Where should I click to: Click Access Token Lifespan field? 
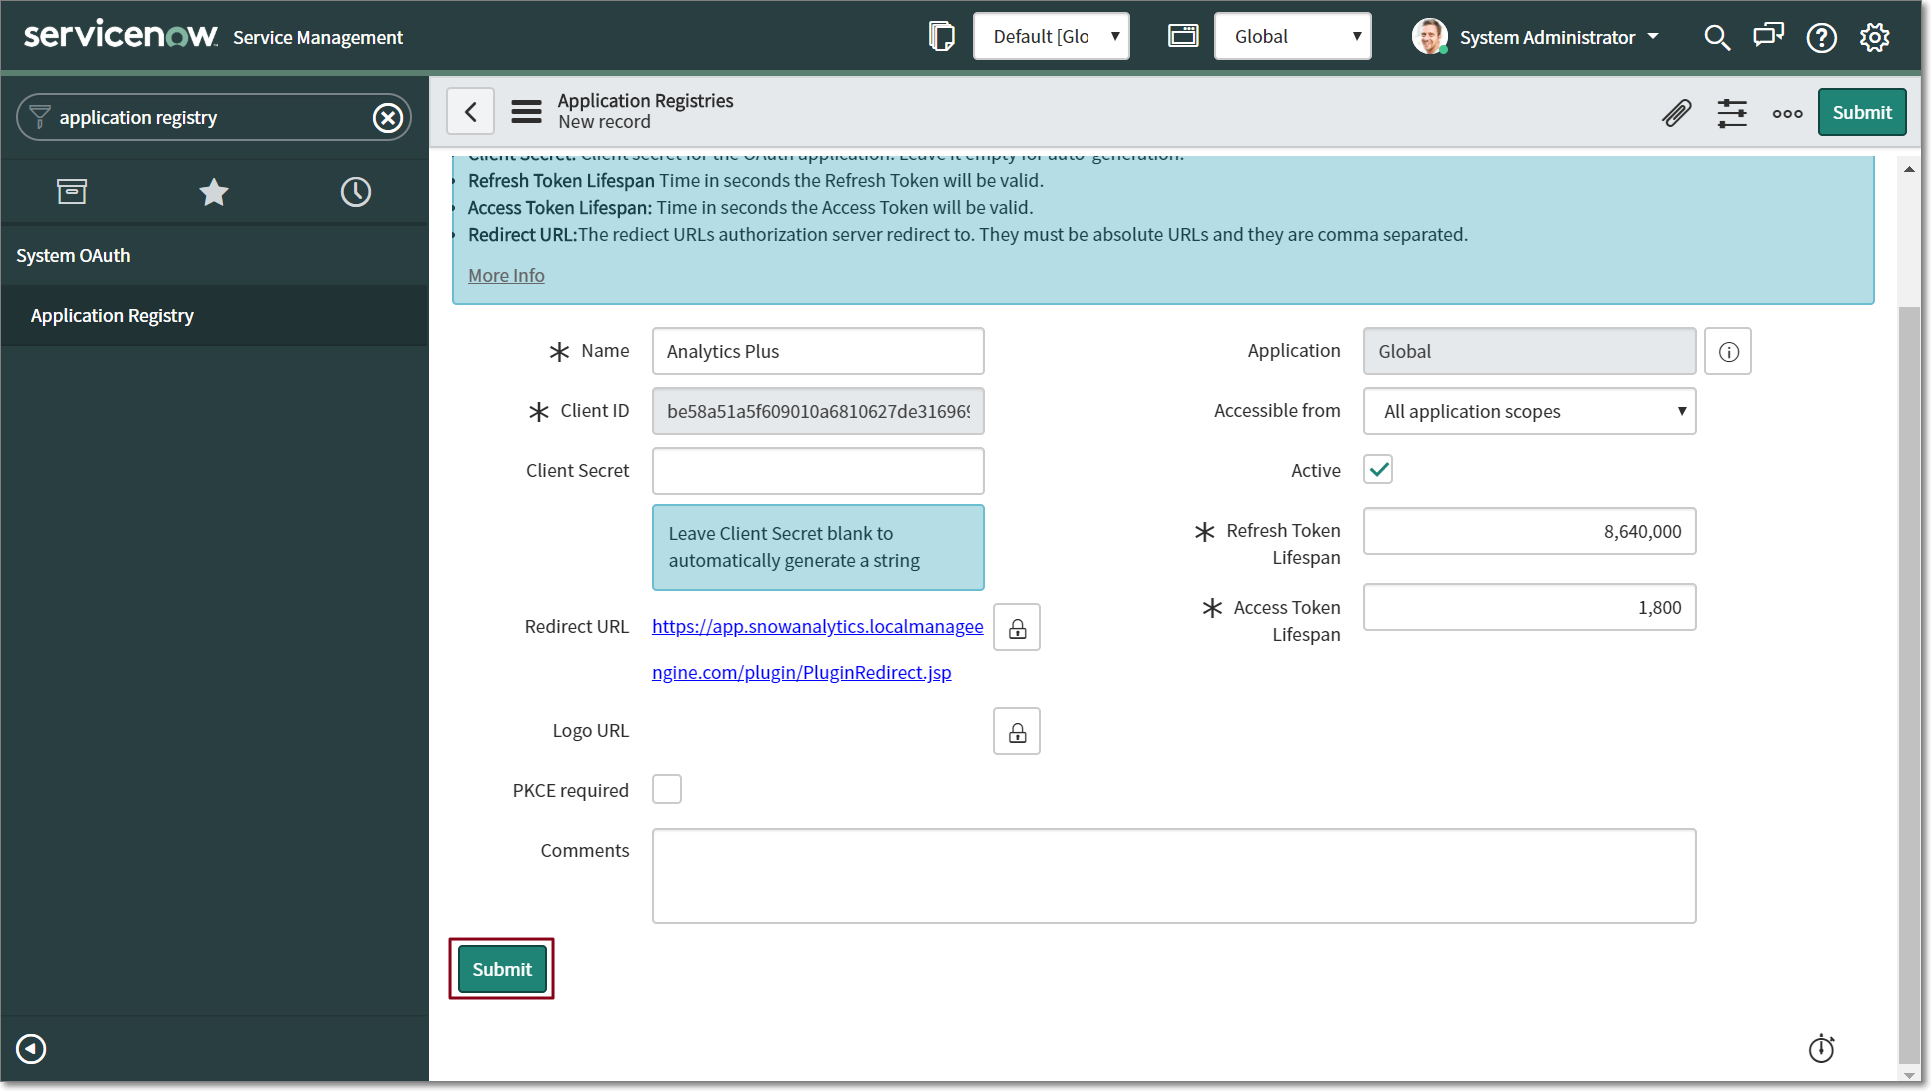[x=1529, y=608]
